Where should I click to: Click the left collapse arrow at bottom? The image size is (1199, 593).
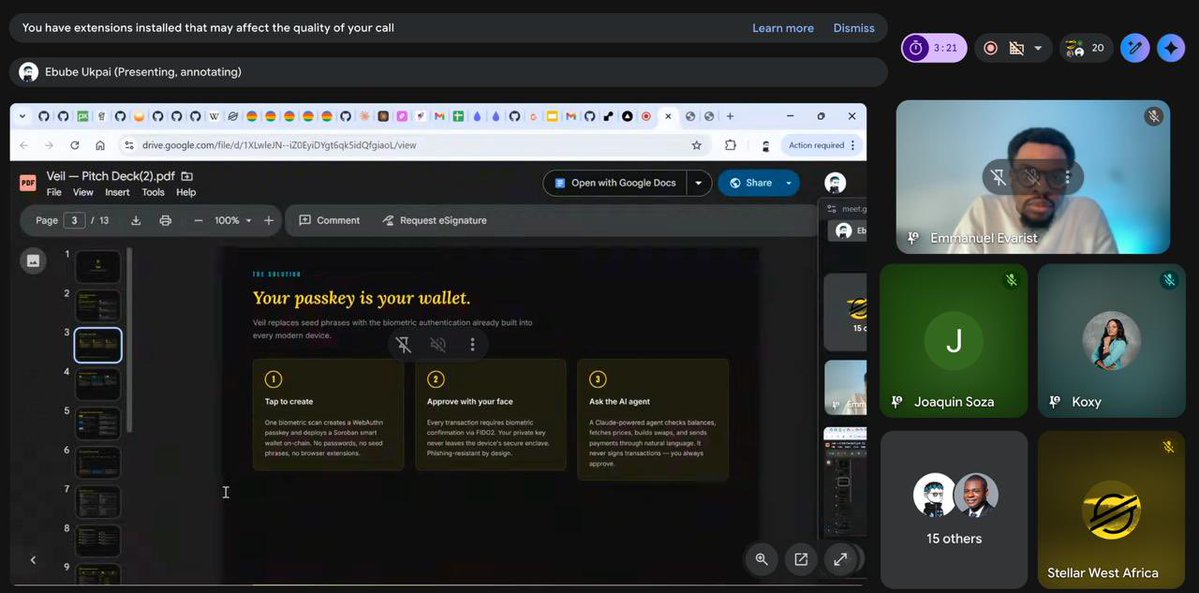tap(33, 560)
